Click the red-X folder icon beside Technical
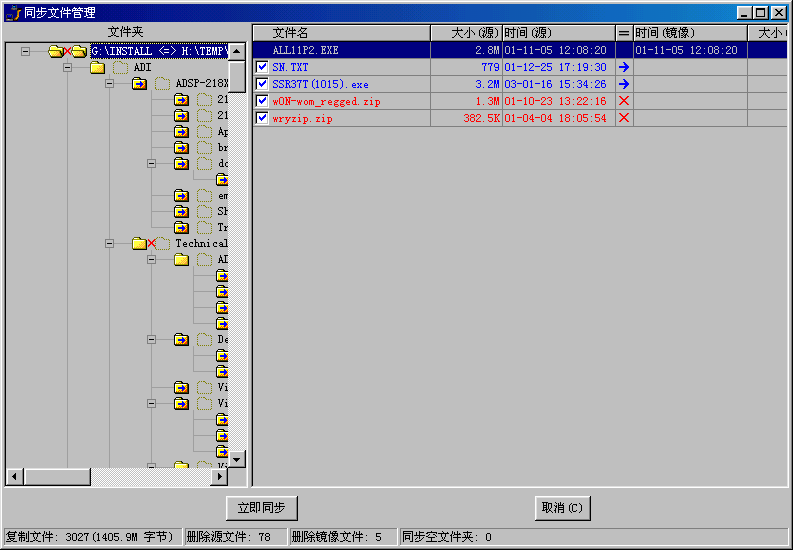Image resolution: width=793 pixels, height=550 pixels. pos(144,243)
